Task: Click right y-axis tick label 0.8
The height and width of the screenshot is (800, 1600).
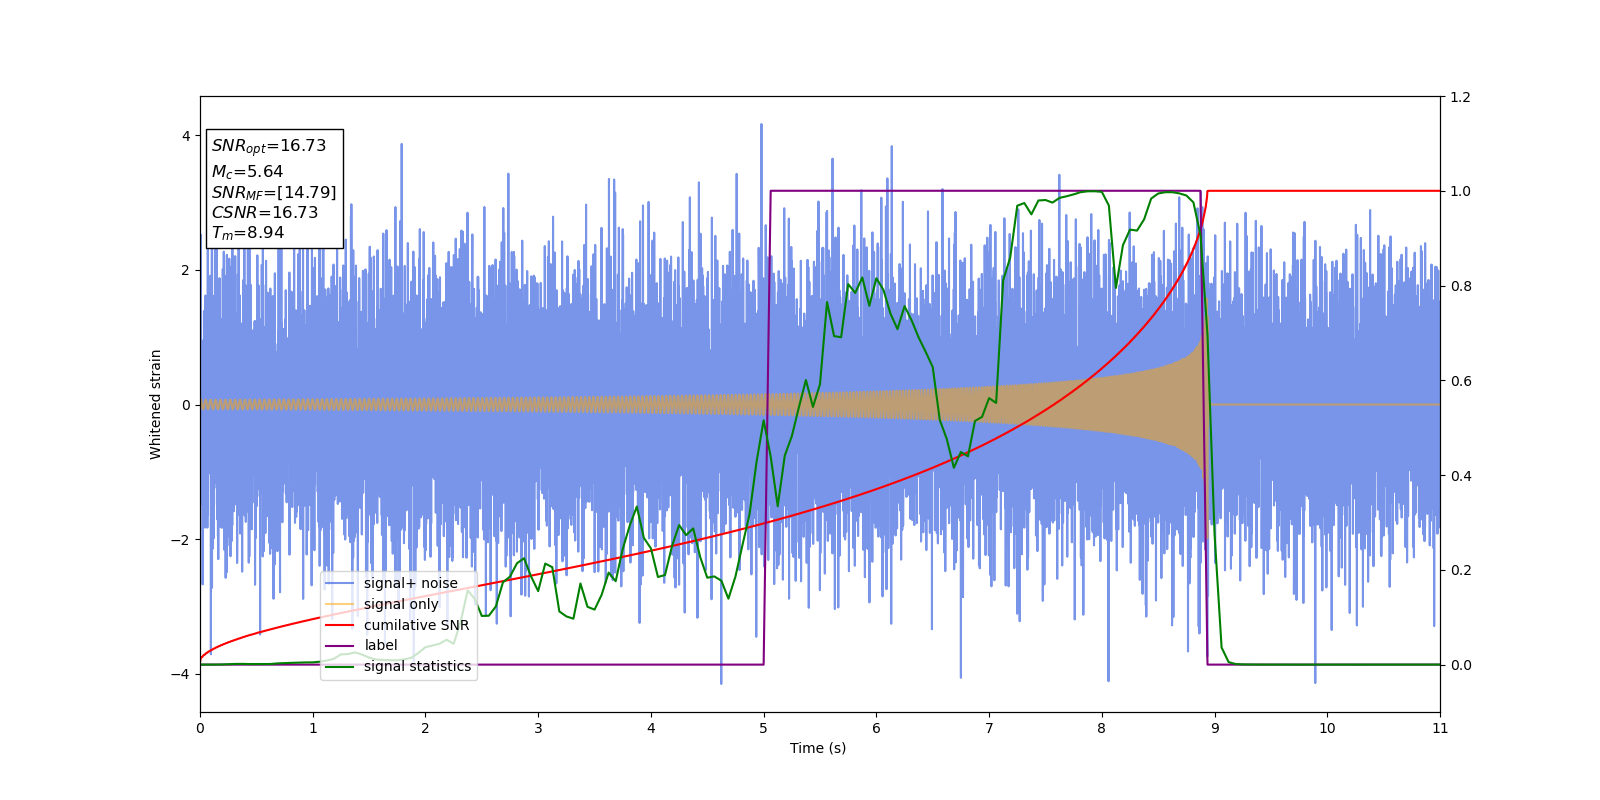Action: [1460, 286]
